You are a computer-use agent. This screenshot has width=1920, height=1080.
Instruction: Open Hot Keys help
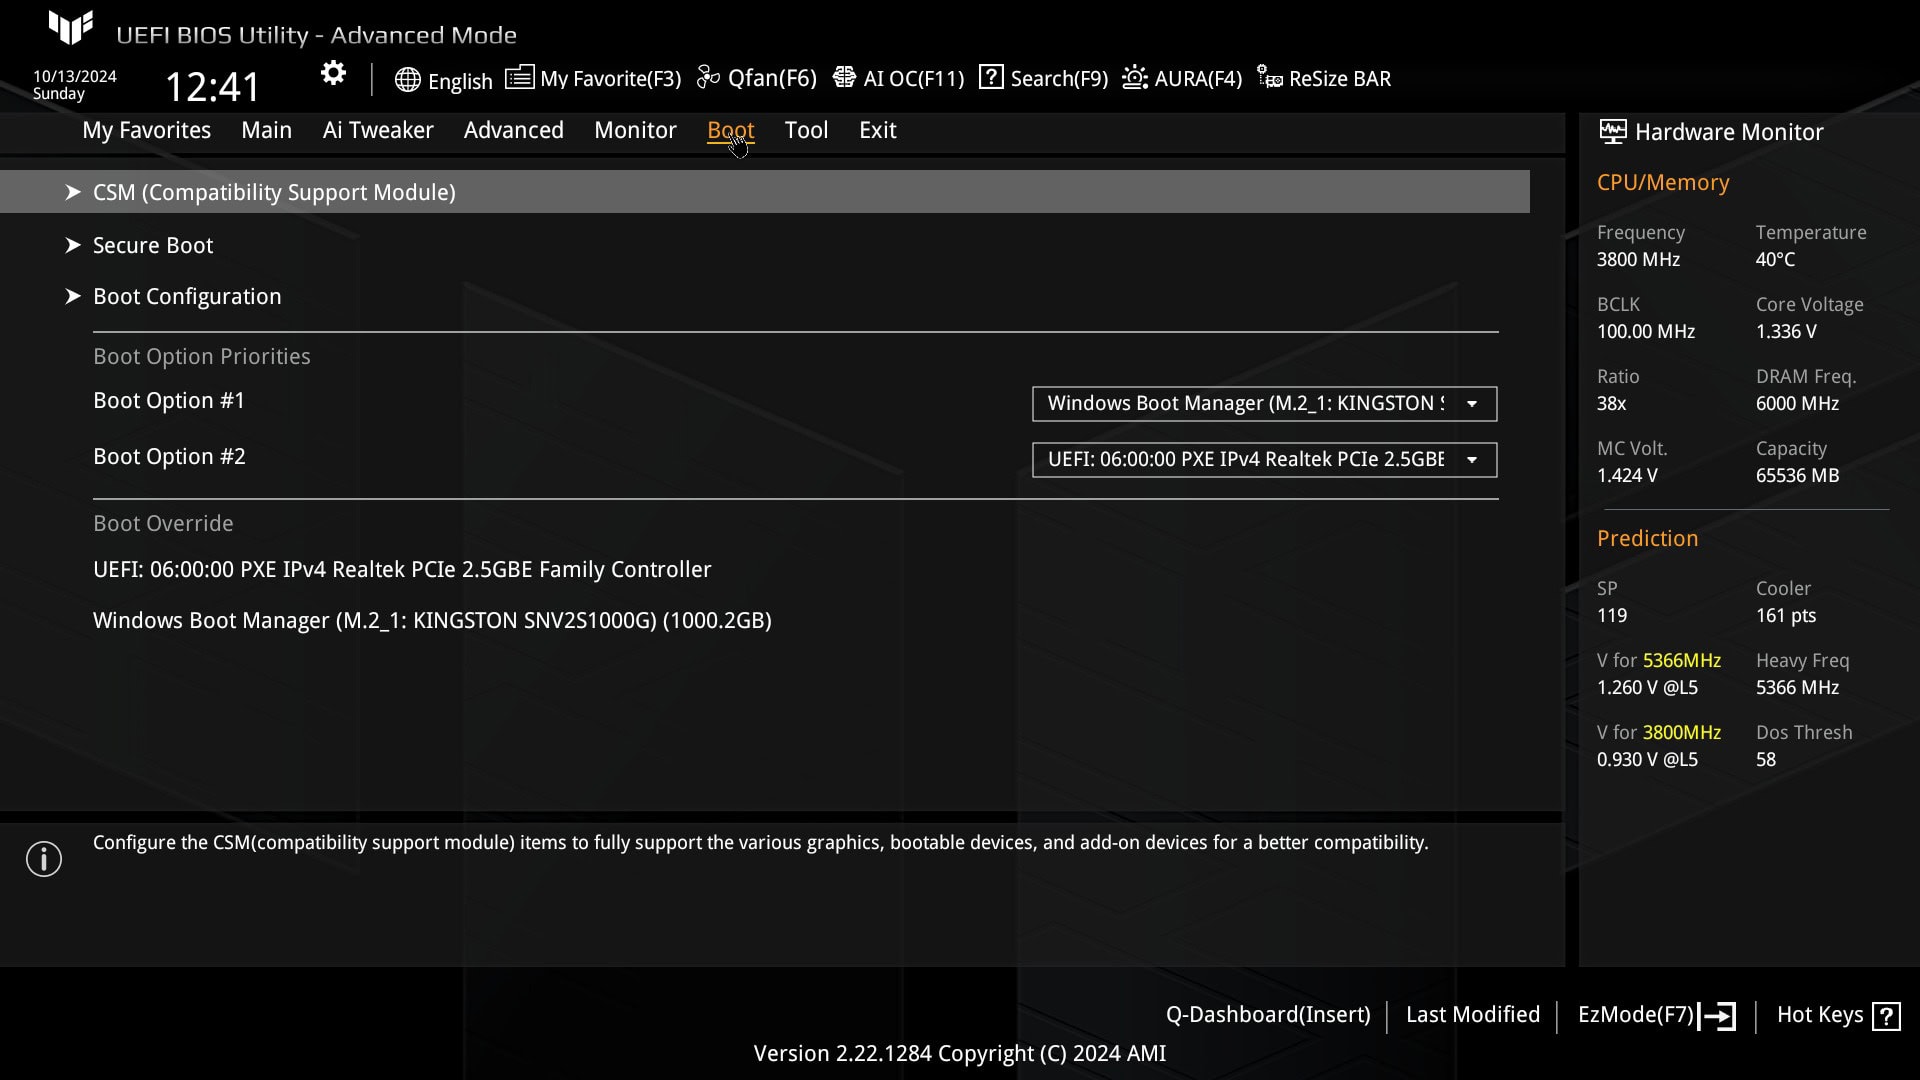(1820, 1015)
